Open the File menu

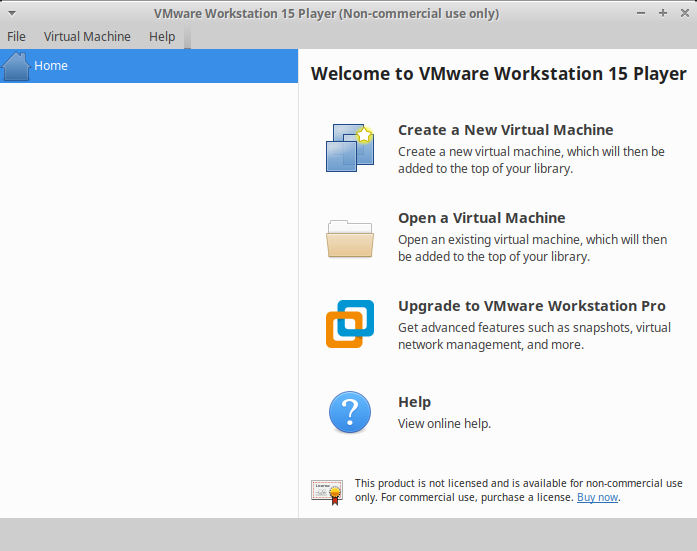(16, 36)
